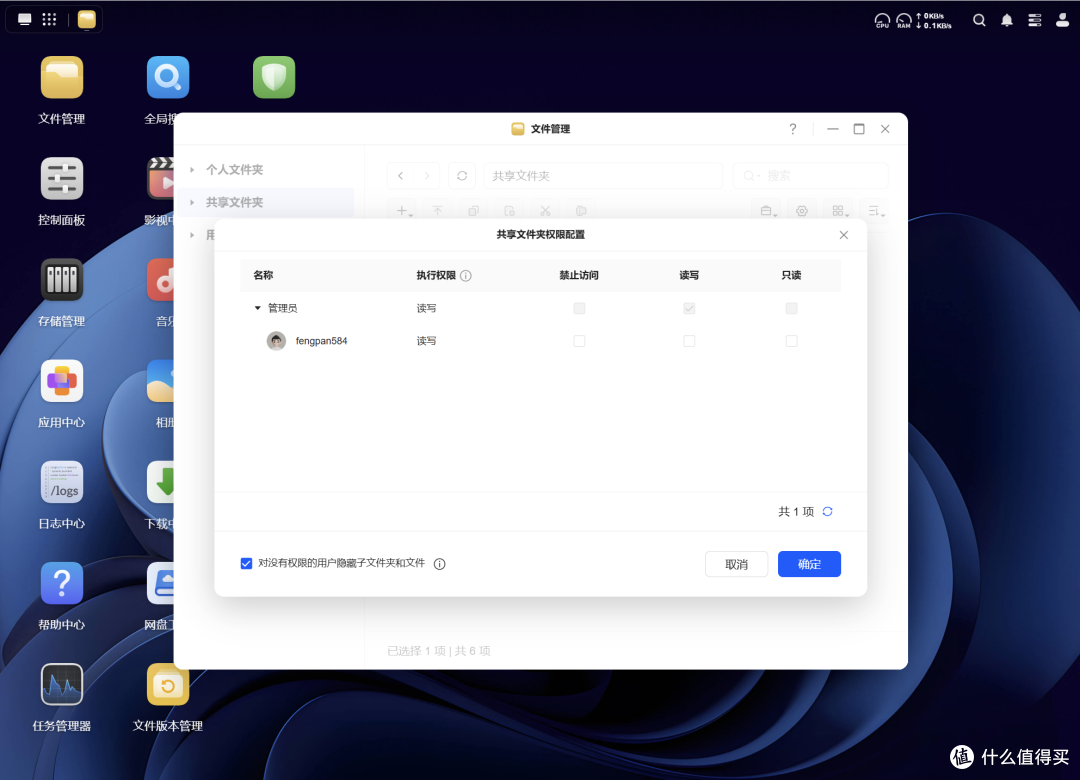The image size is (1080, 780).
Task: Click the file manager 搜索 field
Action: 811,176
